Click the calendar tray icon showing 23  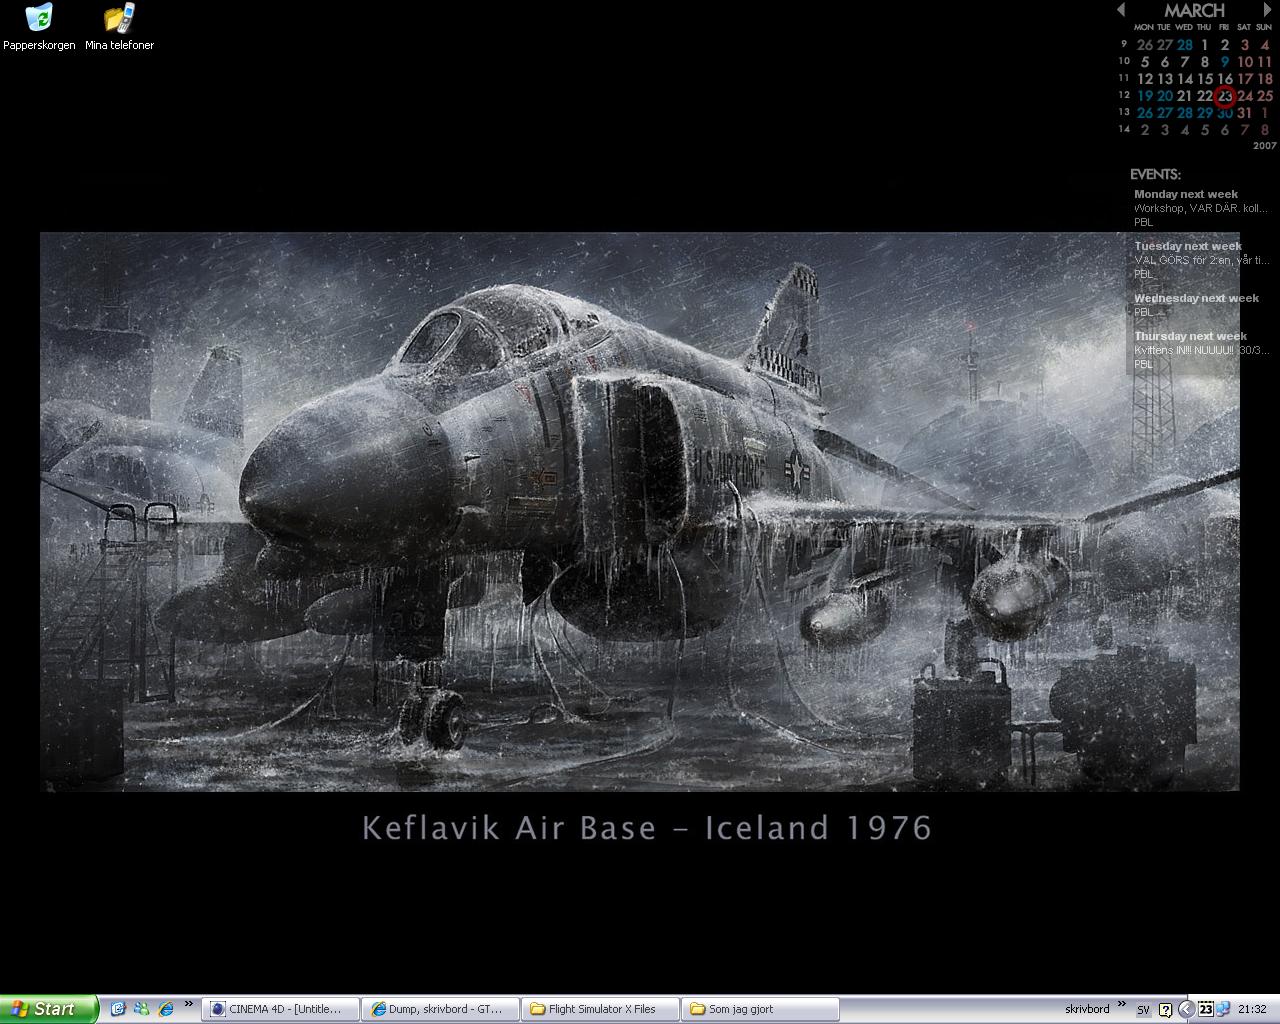(1206, 1009)
